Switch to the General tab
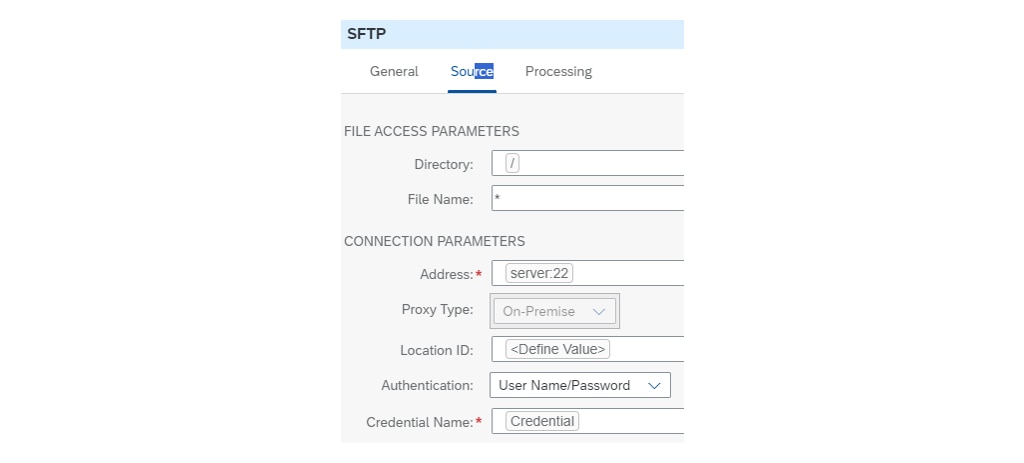This screenshot has width=1024, height=463. tap(394, 72)
